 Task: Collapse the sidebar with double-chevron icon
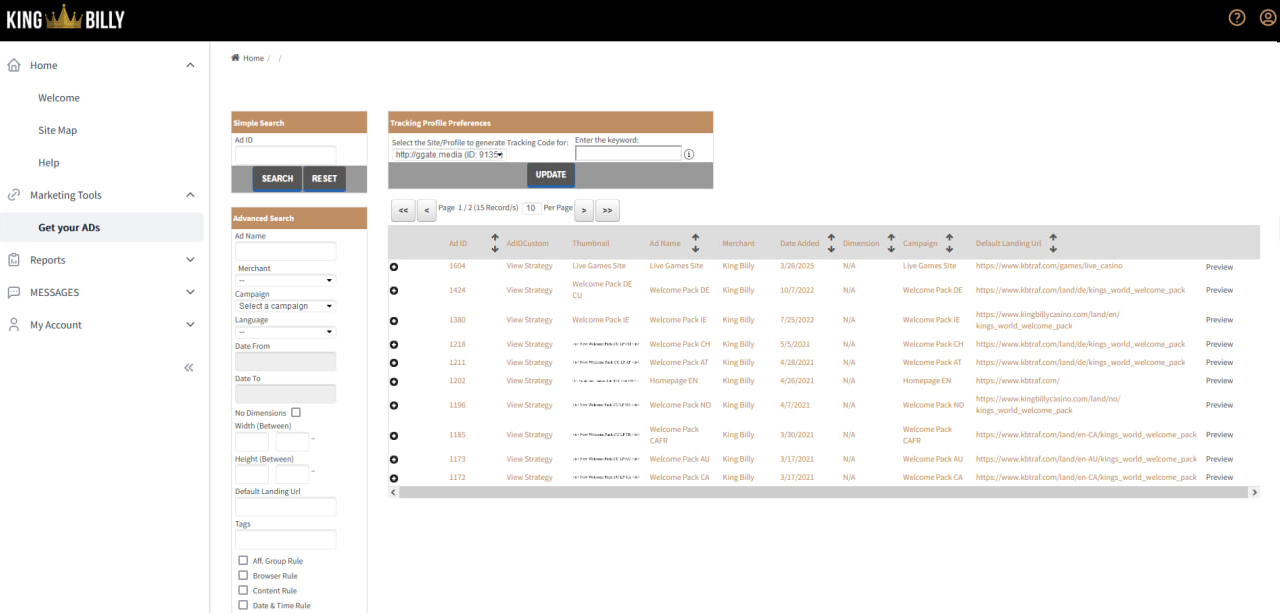click(x=189, y=368)
